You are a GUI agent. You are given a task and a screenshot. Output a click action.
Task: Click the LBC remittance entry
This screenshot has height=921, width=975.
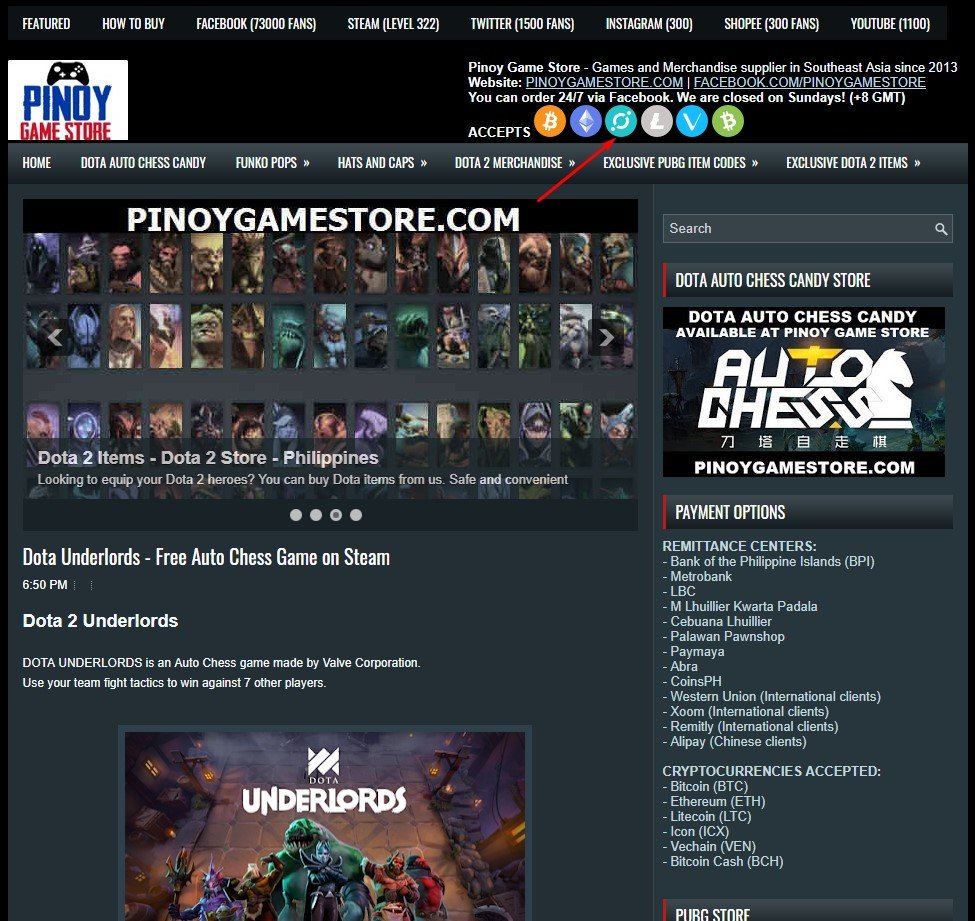[679, 591]
